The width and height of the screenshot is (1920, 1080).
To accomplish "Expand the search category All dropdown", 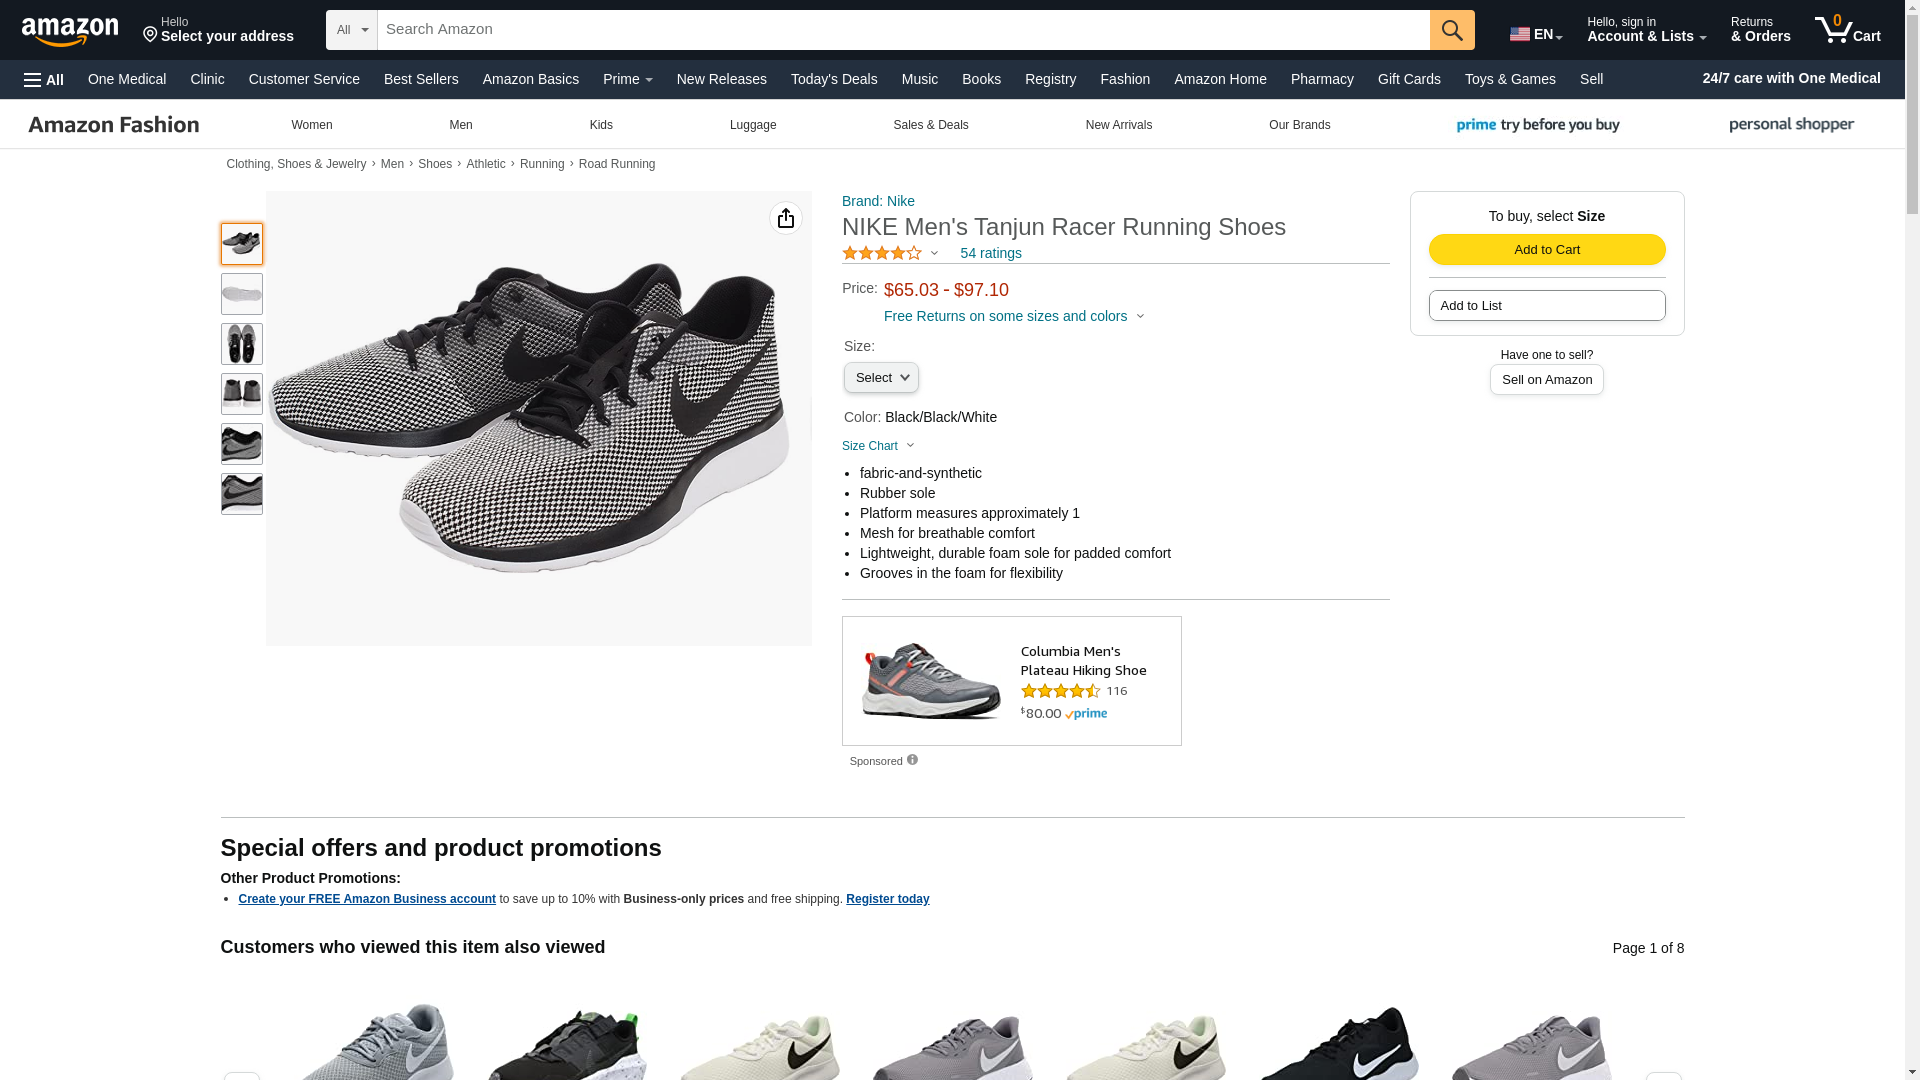I will 352,30.
